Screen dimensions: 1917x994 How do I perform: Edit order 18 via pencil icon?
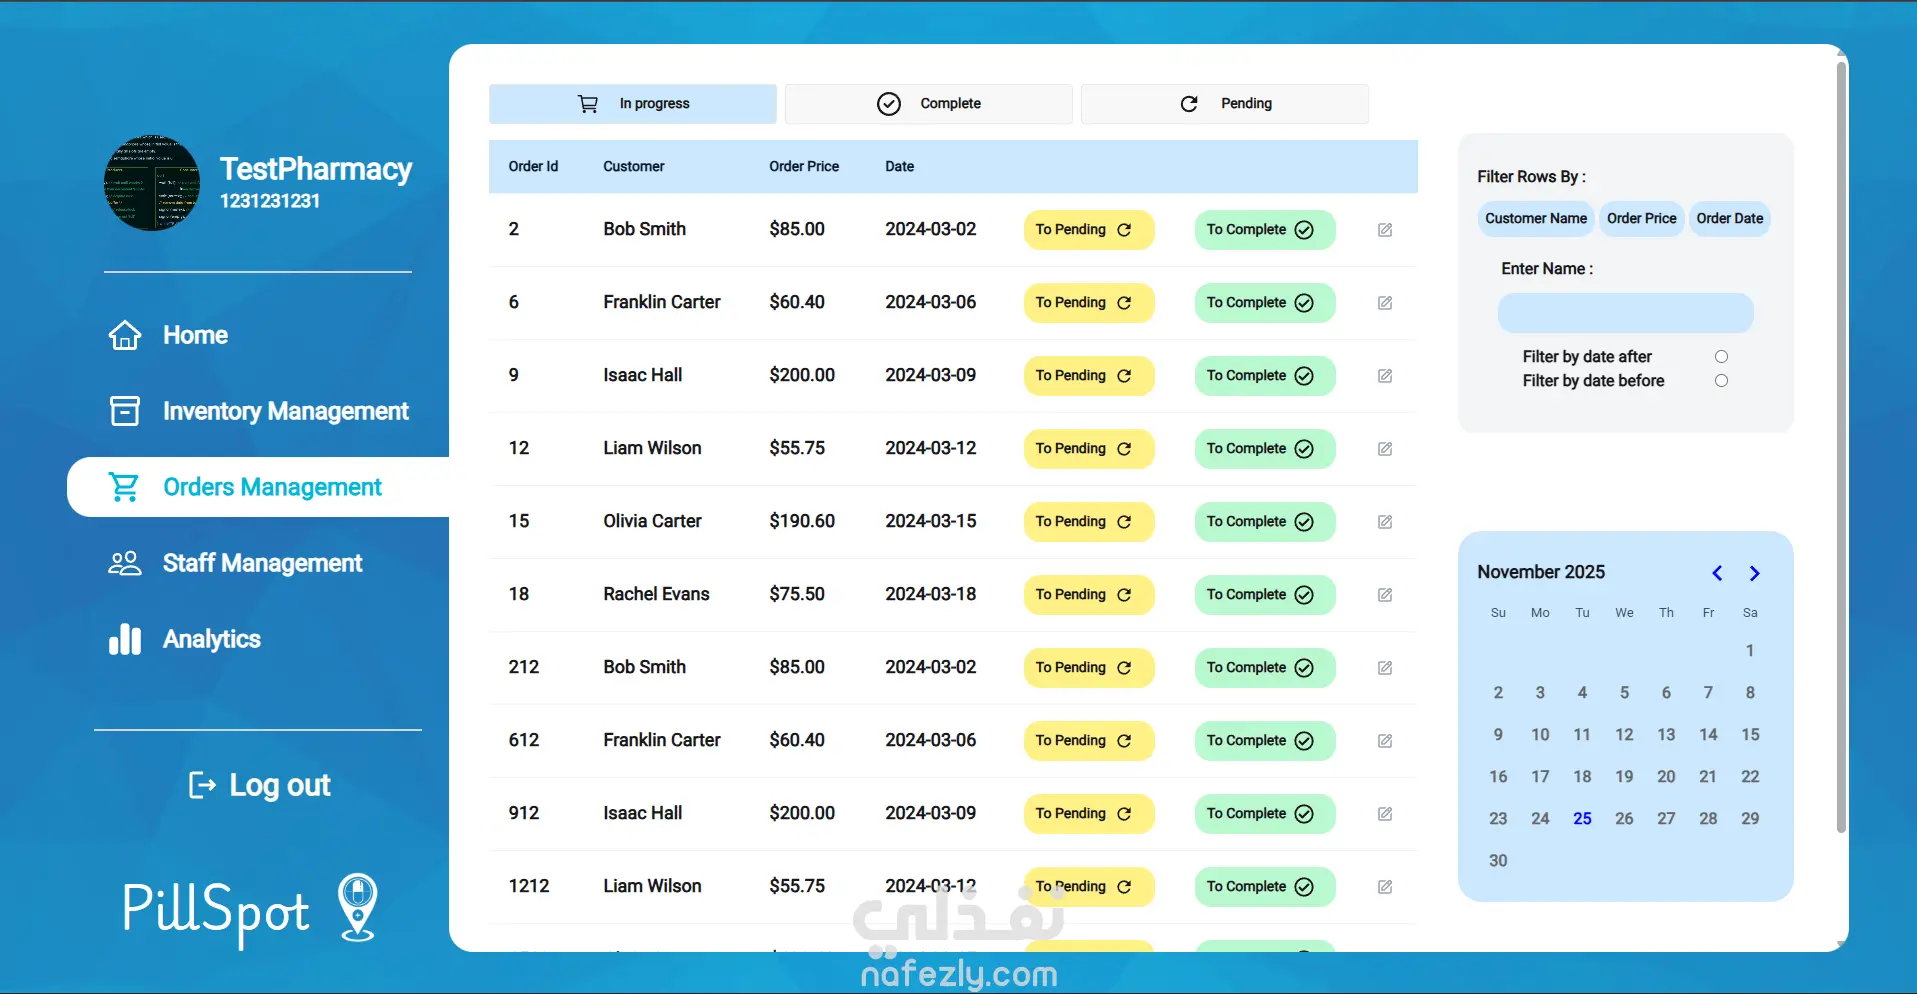(x=1385, y=595)
